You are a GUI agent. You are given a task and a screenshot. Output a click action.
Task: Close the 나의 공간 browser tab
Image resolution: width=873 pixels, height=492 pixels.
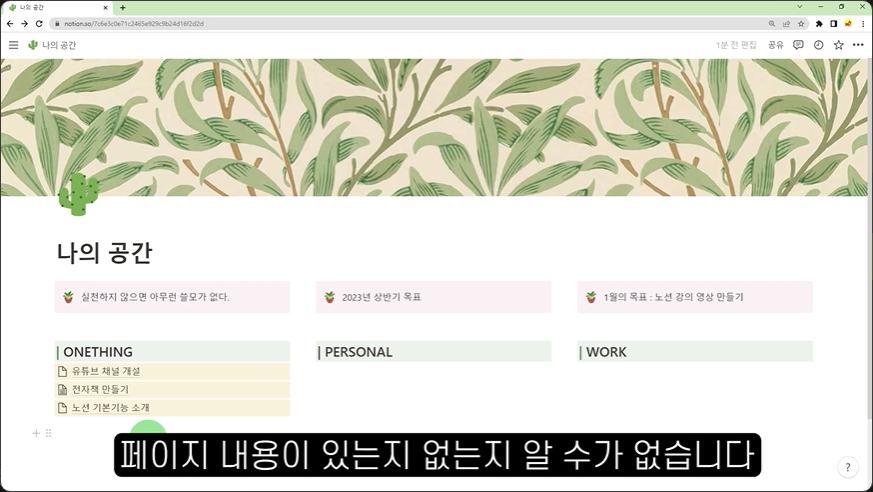106,8
